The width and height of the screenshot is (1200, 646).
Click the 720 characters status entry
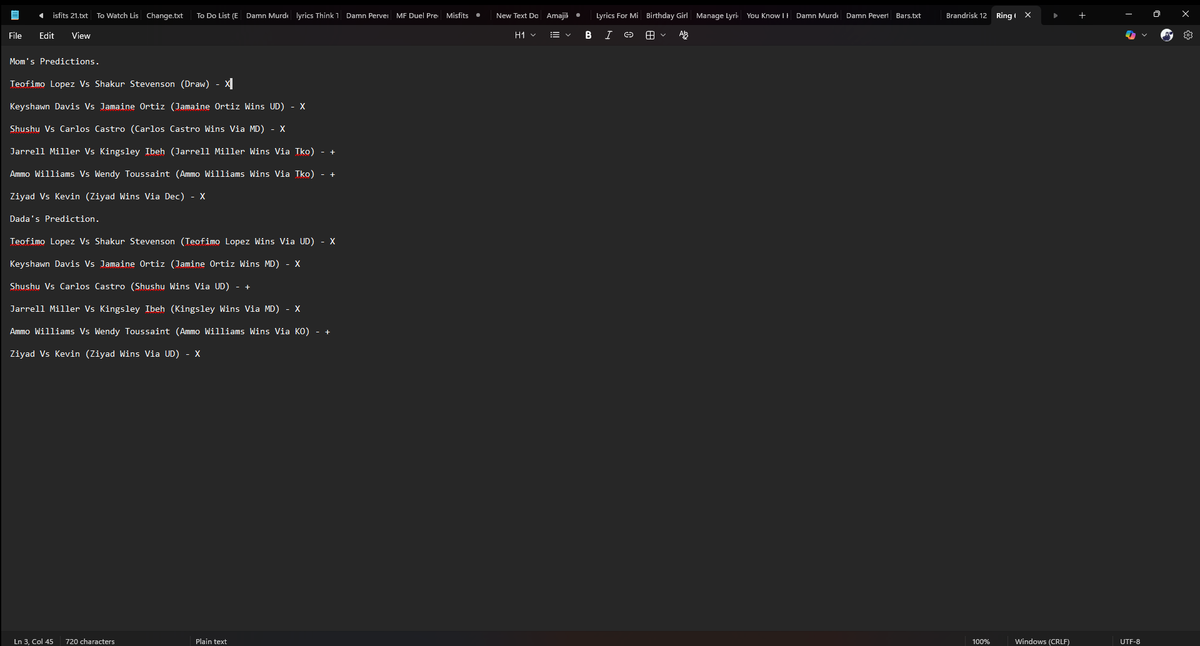[x=90, y=641]
